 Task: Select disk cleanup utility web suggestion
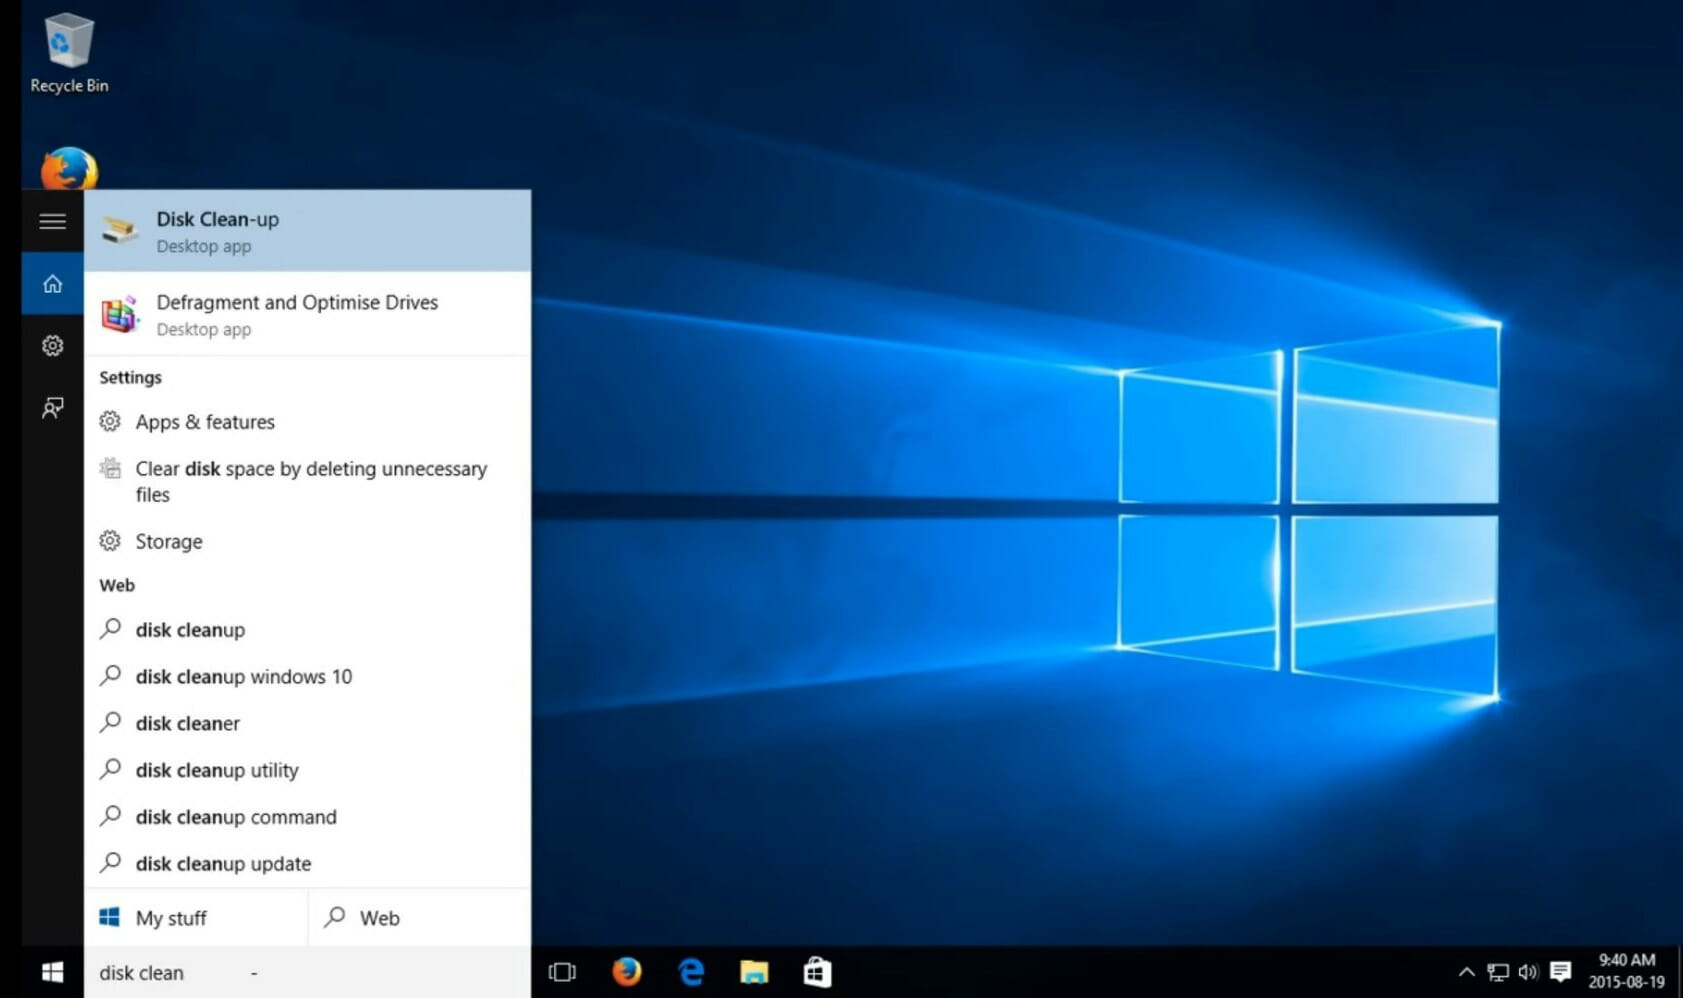click(x=217, y=771)
